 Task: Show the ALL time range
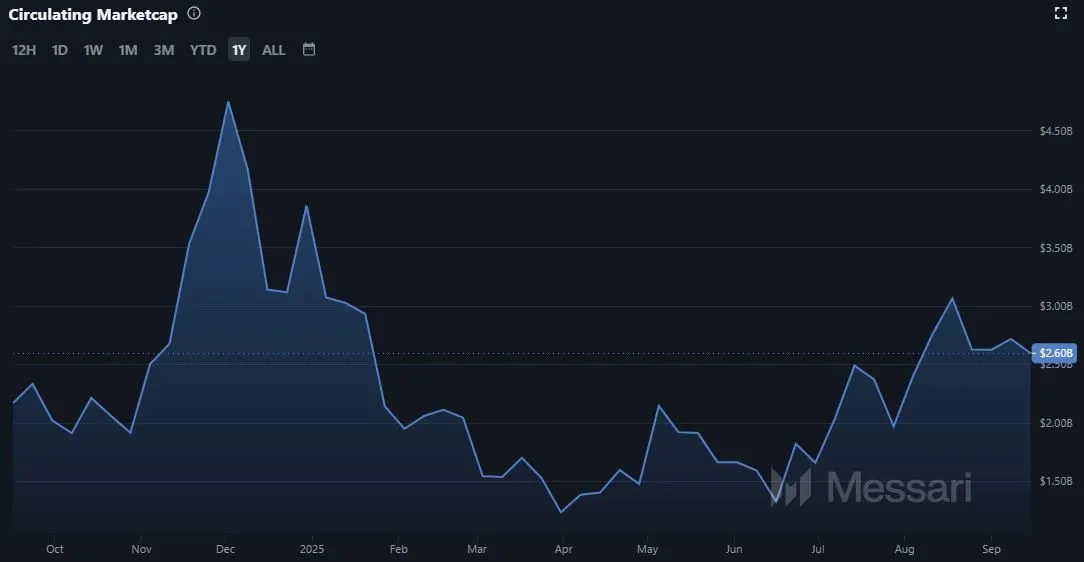click(x=274, y=50)
